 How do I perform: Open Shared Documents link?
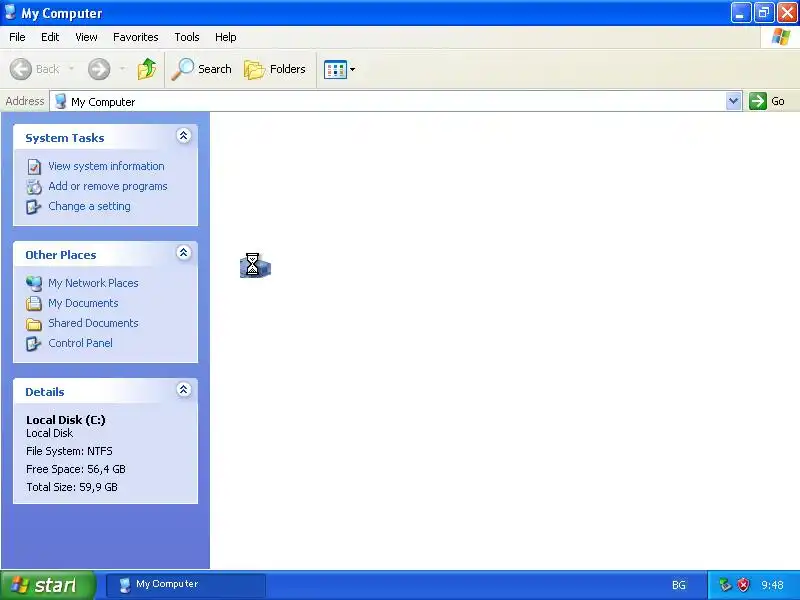pos(93,323)
